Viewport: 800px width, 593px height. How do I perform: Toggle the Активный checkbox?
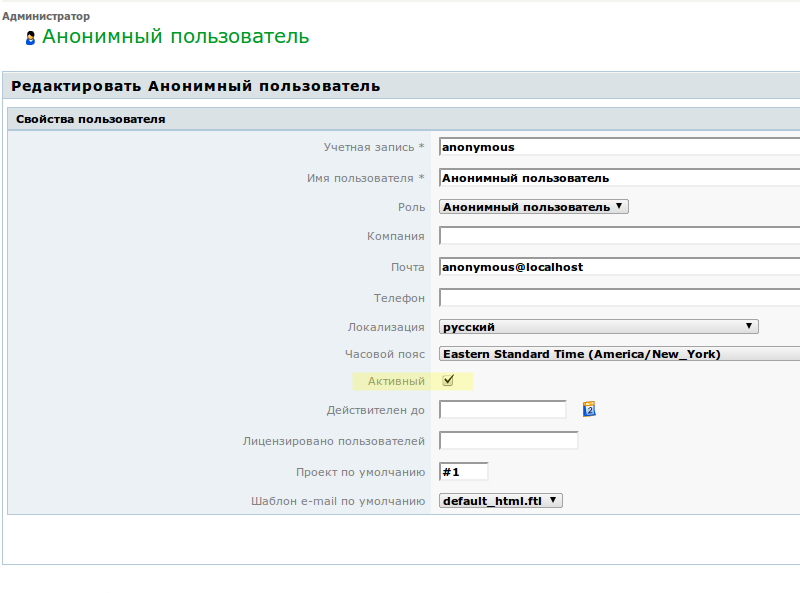point(448,380)
